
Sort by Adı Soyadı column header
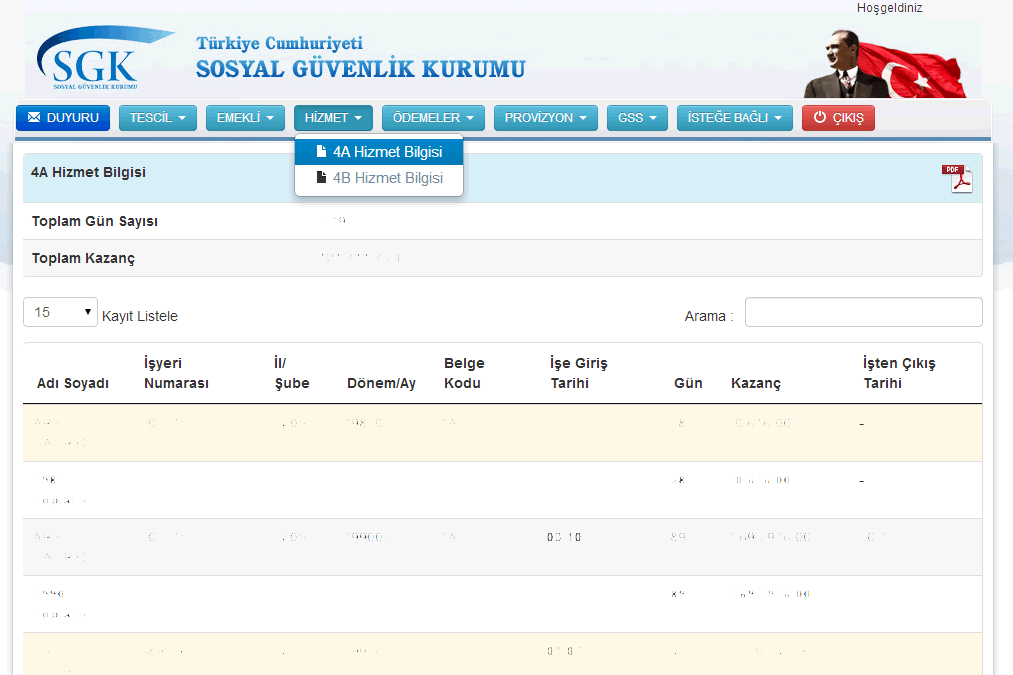pyautogui.click(x=73, y=383)
